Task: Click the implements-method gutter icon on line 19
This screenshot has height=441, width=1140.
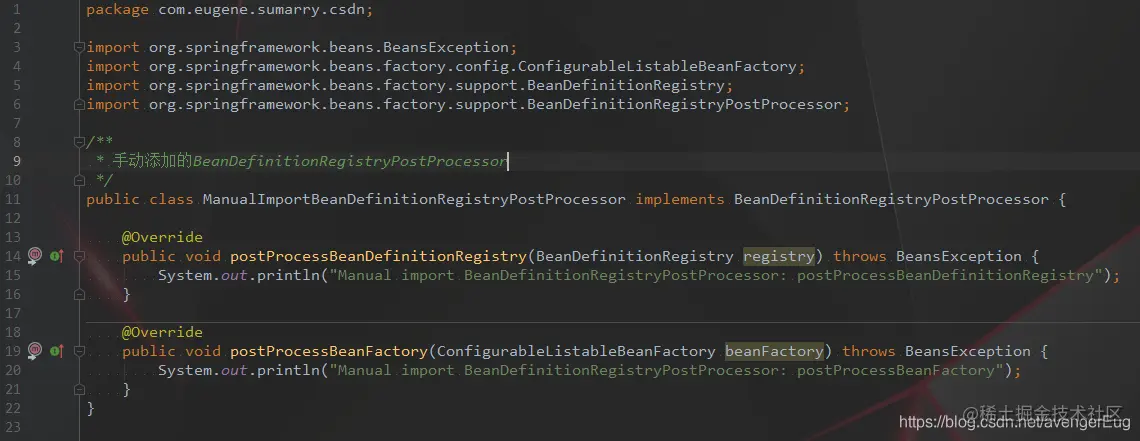Action: [x=57, y=351]
